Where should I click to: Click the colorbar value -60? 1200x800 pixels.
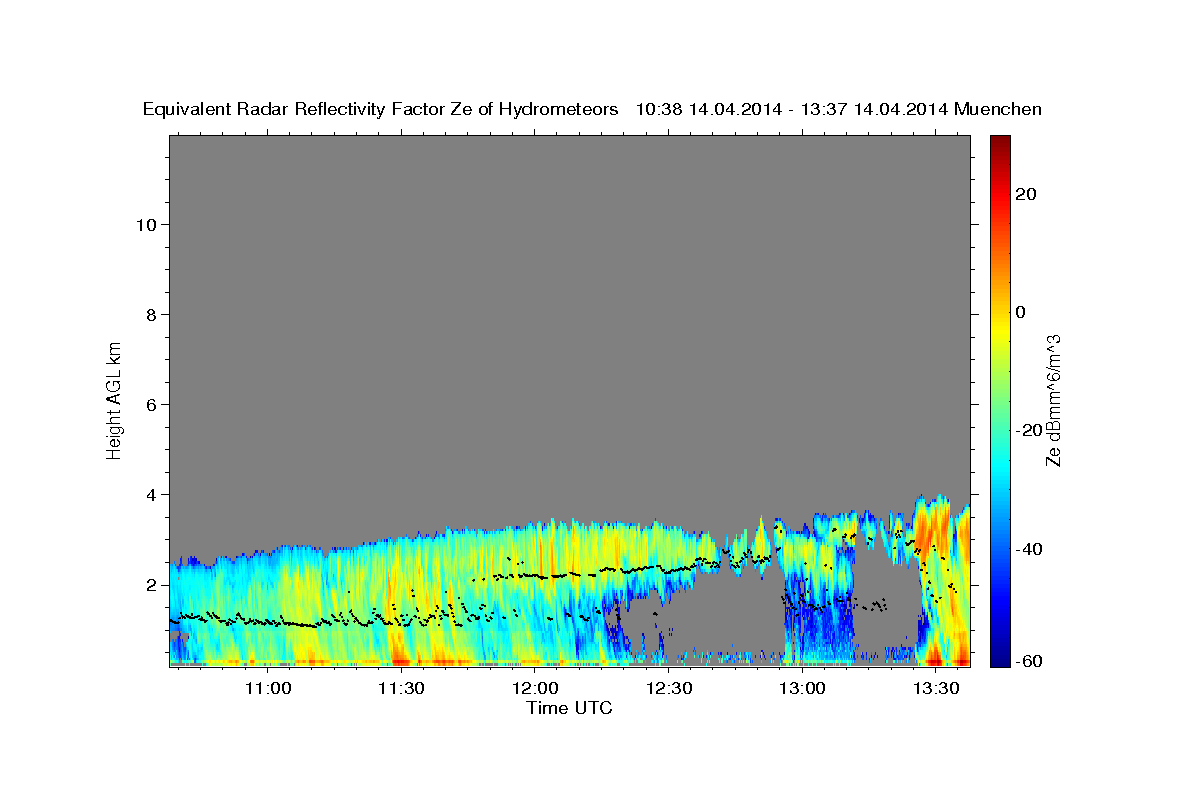coord(1028,660)
